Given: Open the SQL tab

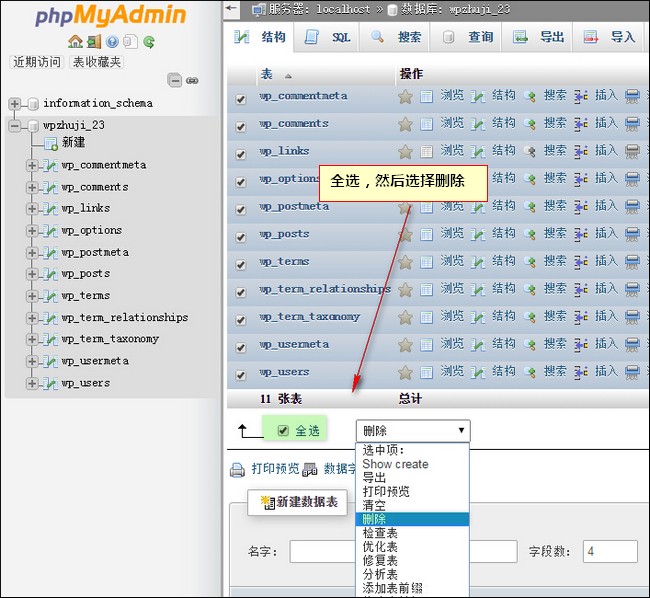Looking at the screenshot, I should (x=327, y=37).
